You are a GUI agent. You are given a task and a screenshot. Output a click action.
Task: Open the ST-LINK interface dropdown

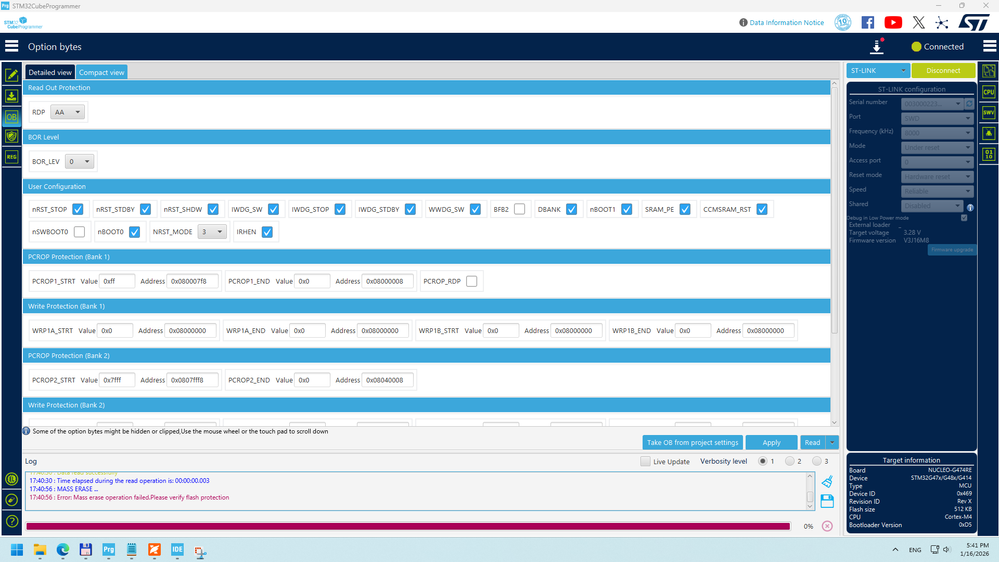[877, 70]
